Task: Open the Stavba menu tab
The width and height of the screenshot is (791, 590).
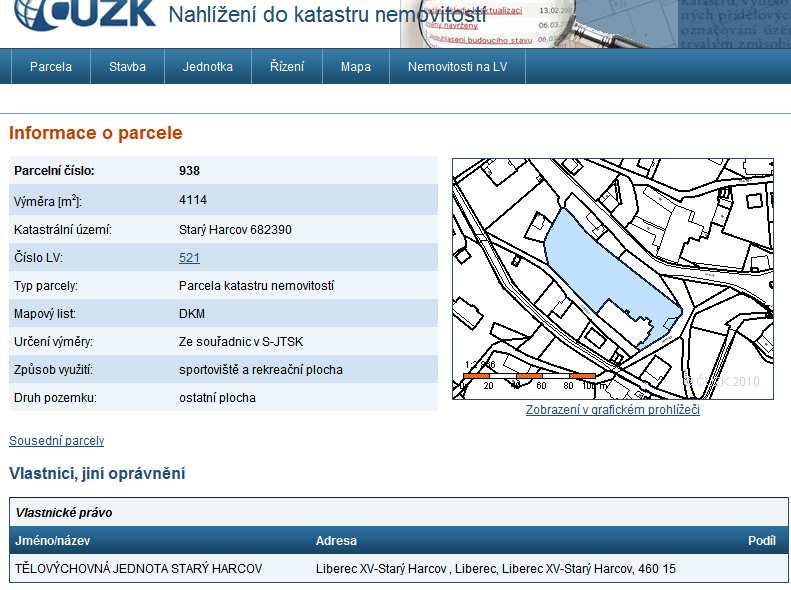Action: [x=127, y=67]
